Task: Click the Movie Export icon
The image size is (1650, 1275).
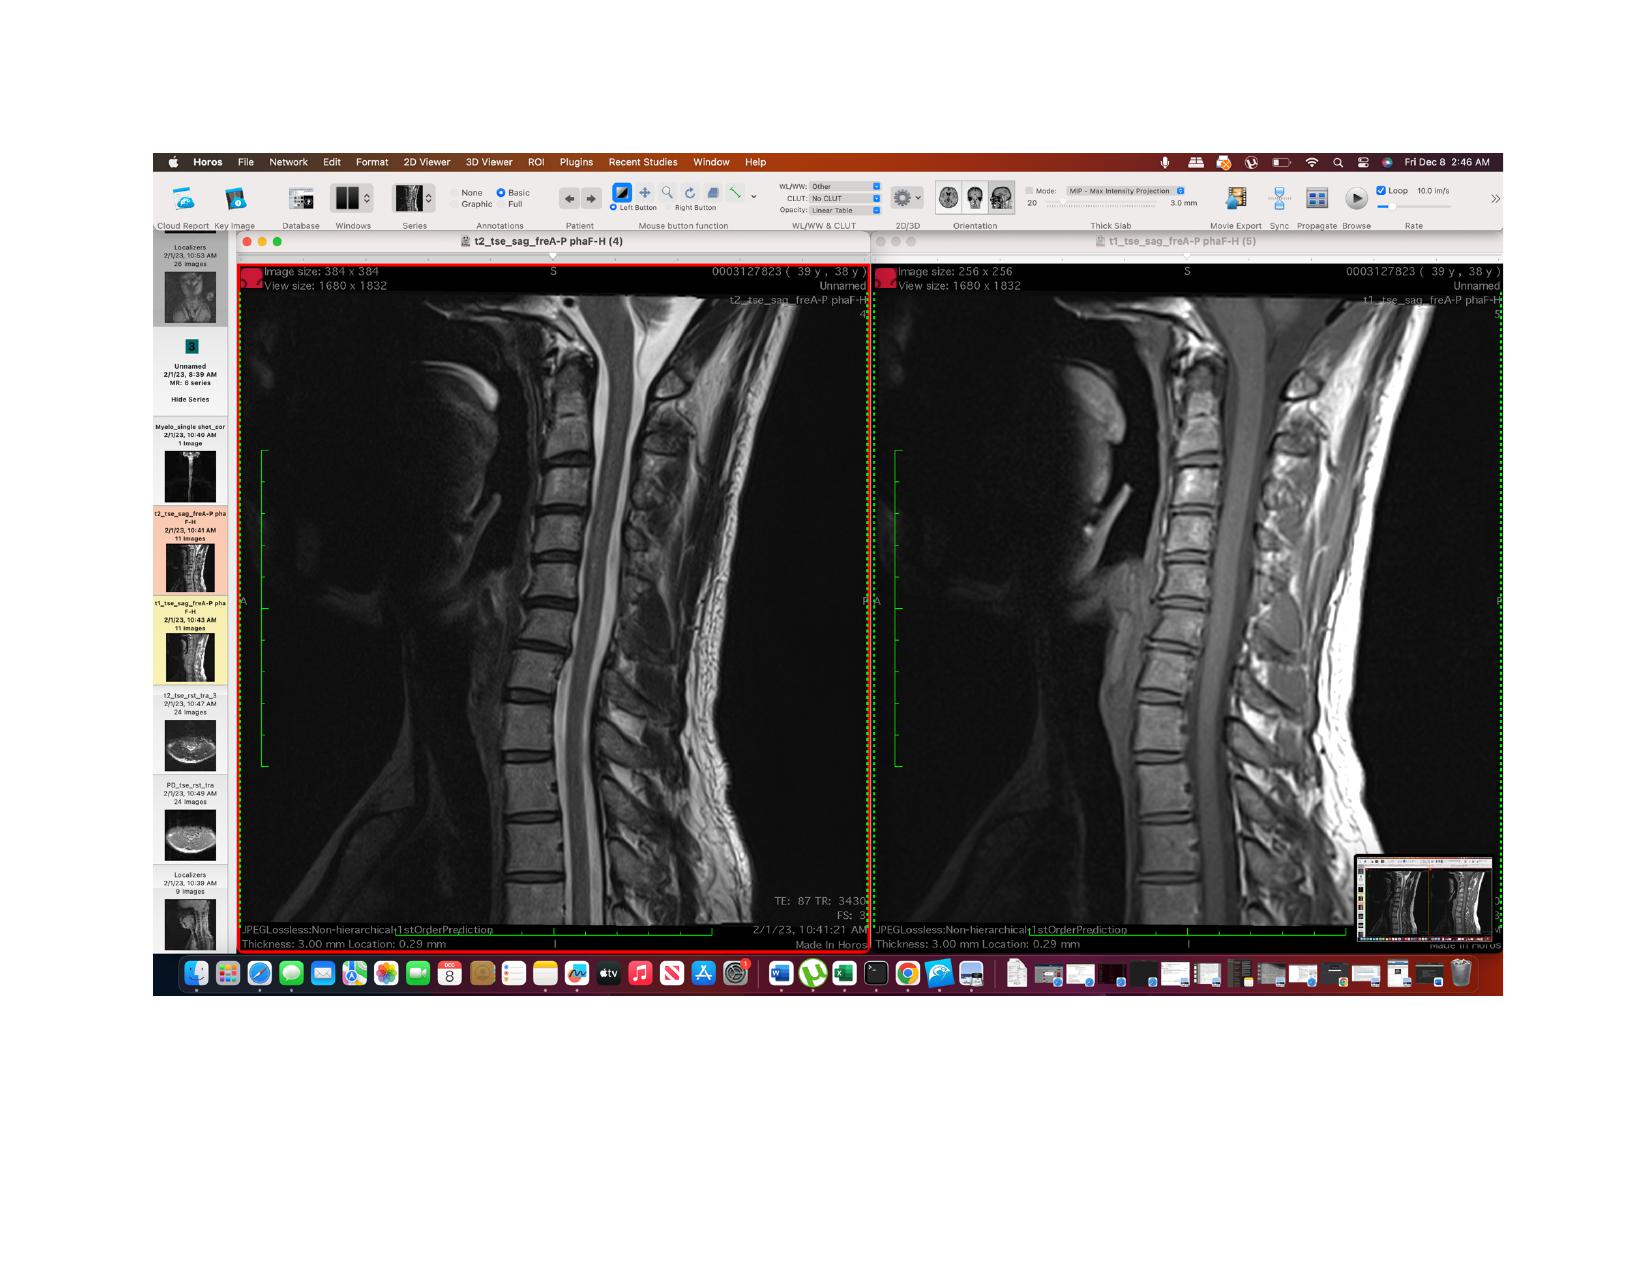Action: click(x=1236, y=198)
